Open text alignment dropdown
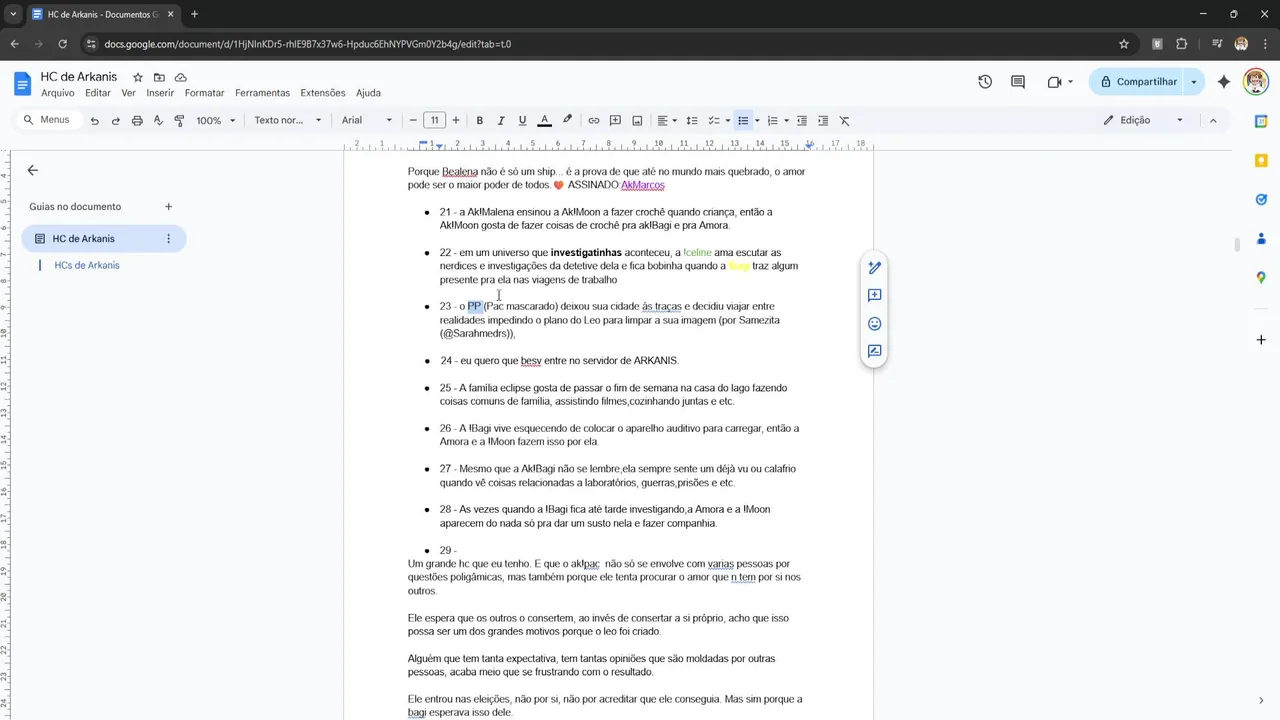 pos(667,120)
